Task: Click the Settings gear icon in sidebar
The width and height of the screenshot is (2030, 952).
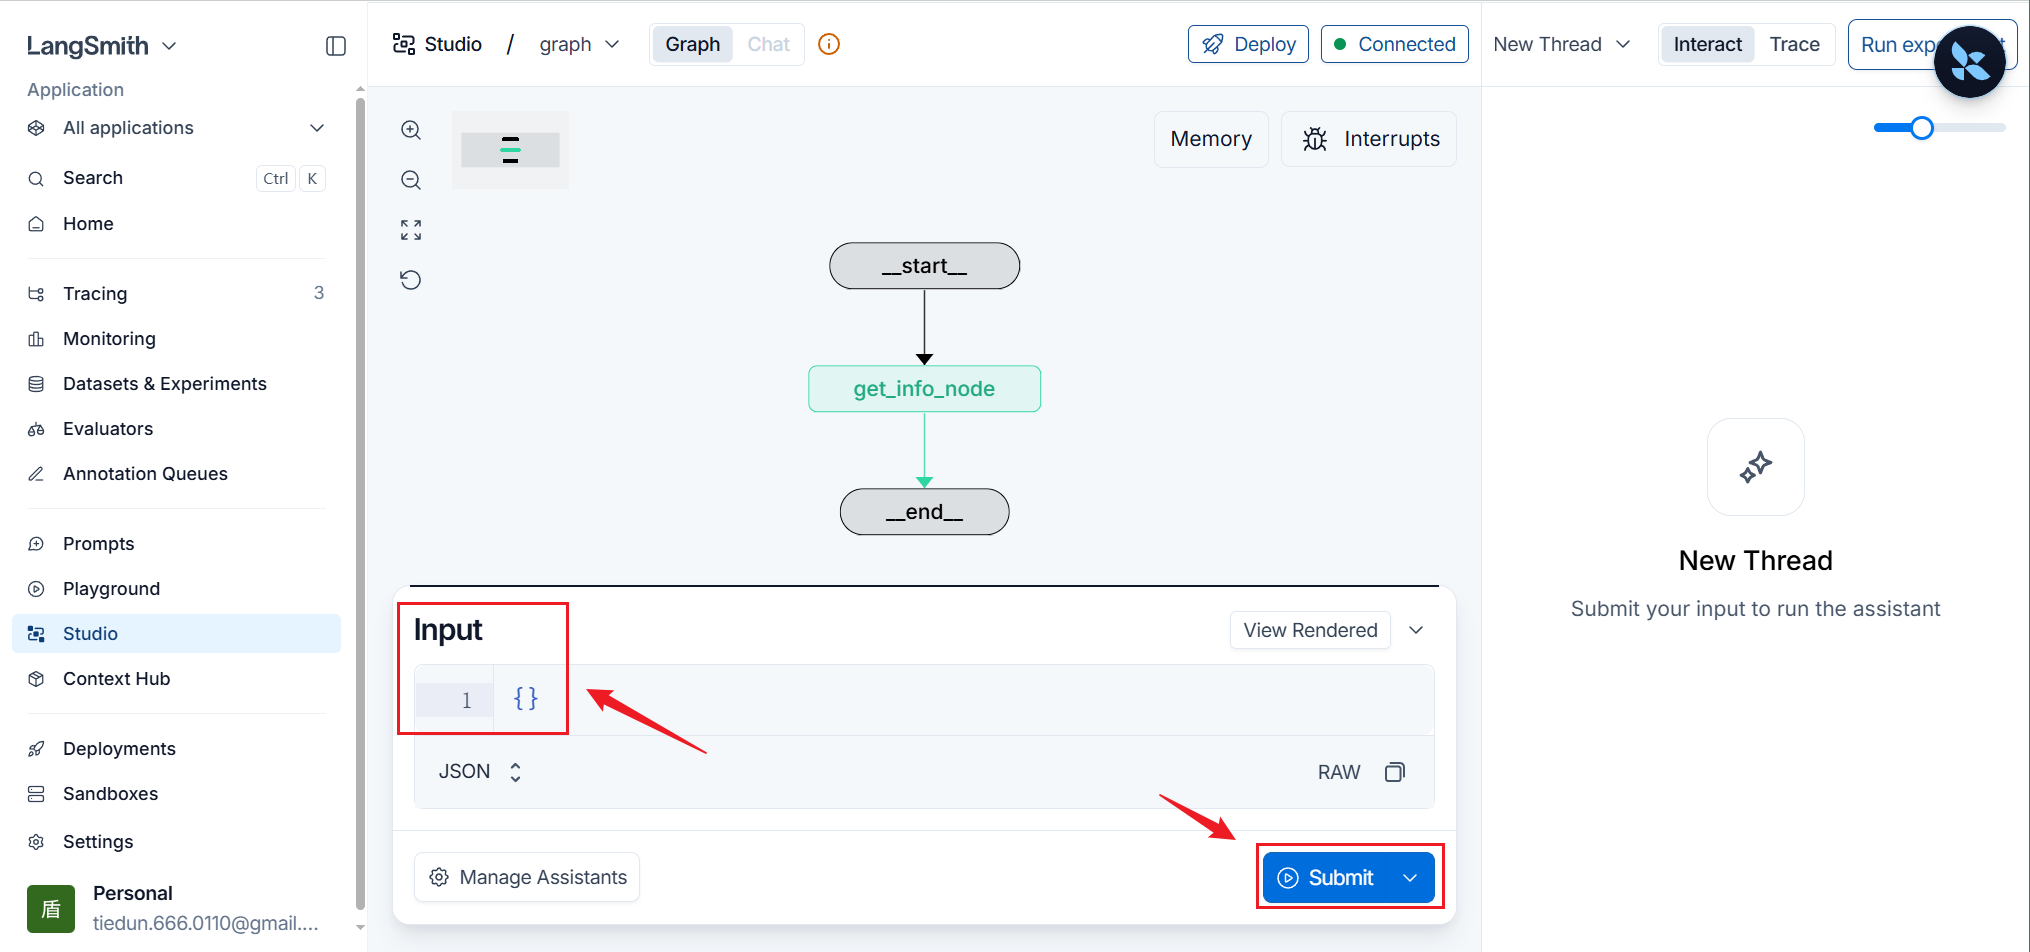Action: (x=36, y=842)
